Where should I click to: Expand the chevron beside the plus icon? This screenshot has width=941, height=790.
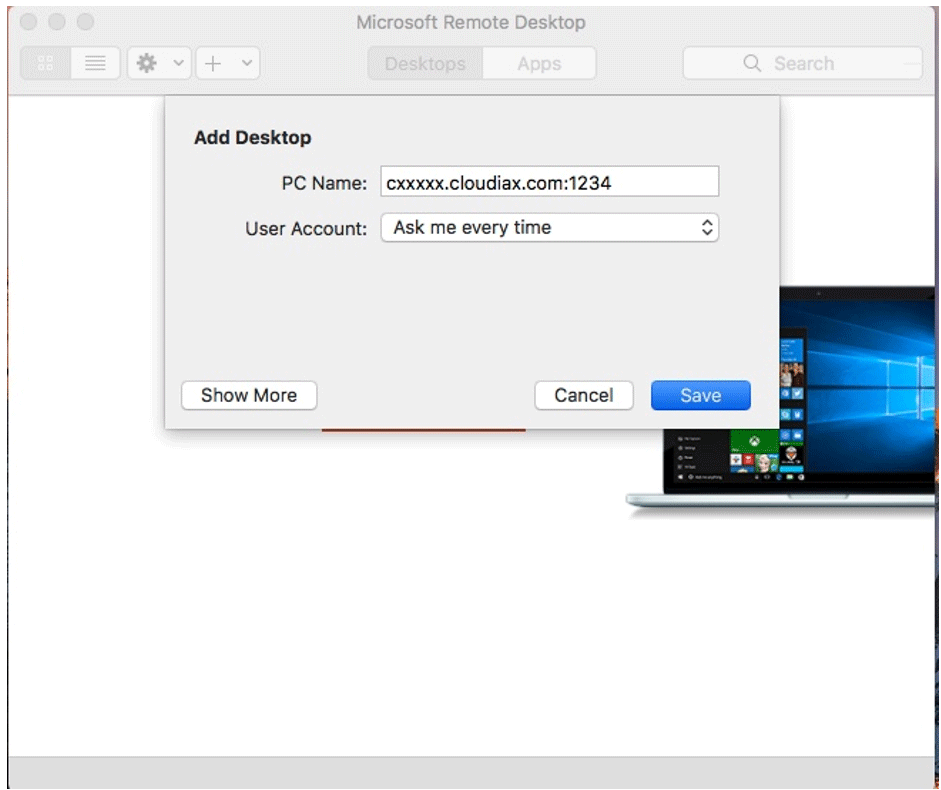[x=247, y=62]
